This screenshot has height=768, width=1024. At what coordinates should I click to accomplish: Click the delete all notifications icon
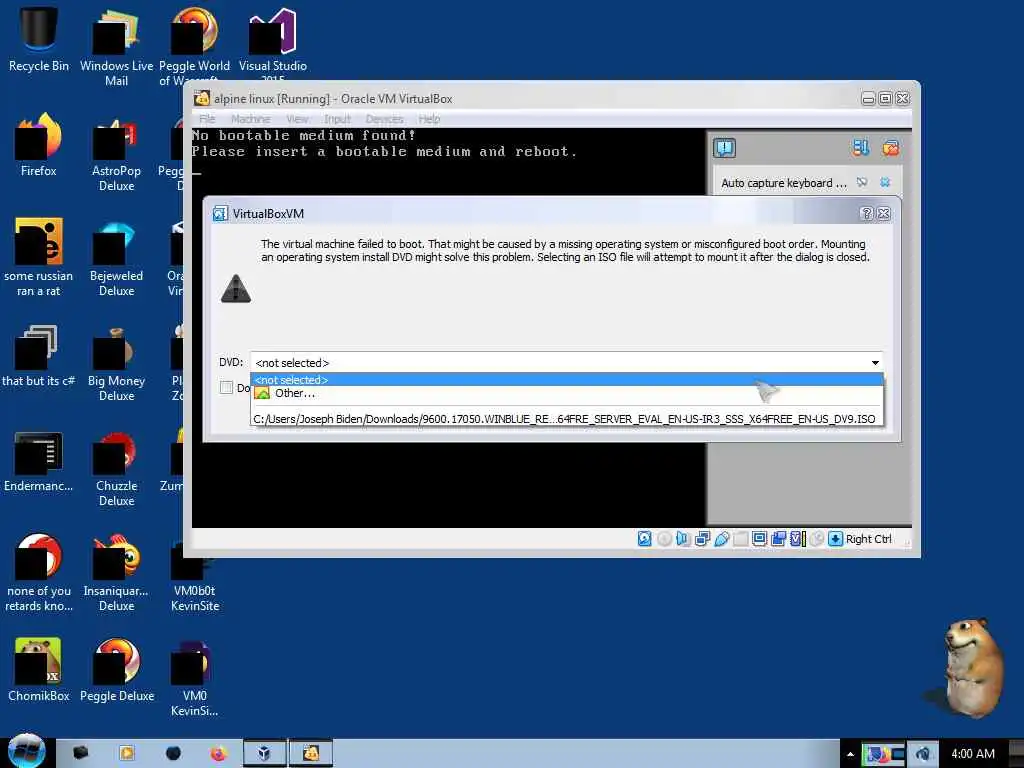(890, 148)
